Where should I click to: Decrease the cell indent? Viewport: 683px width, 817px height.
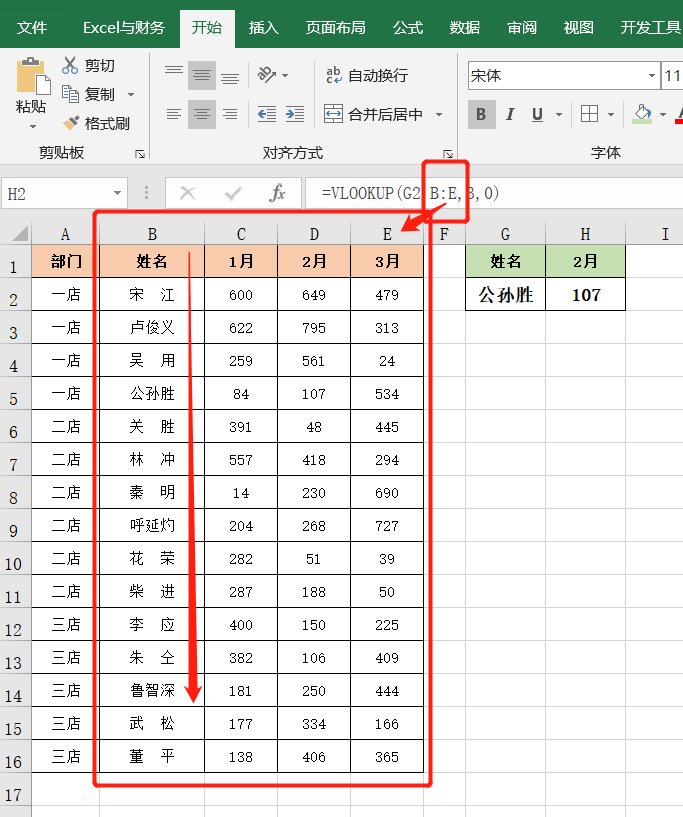click(x=267, y=114)
